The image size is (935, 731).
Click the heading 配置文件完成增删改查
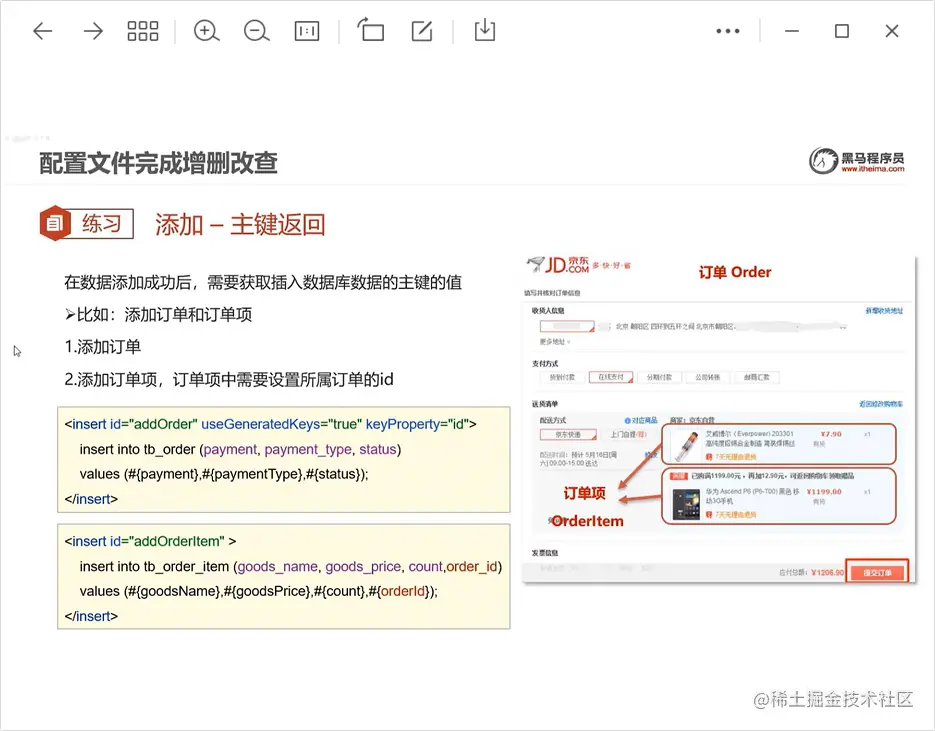(x=158, y=163)
